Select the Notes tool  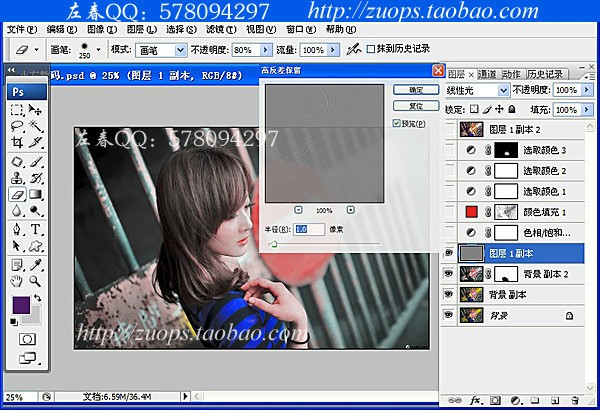pyautogui.click(x=16, y=265)
